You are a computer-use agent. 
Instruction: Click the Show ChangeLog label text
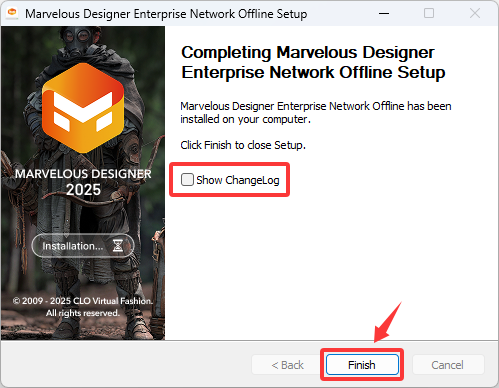pos(238,180)
